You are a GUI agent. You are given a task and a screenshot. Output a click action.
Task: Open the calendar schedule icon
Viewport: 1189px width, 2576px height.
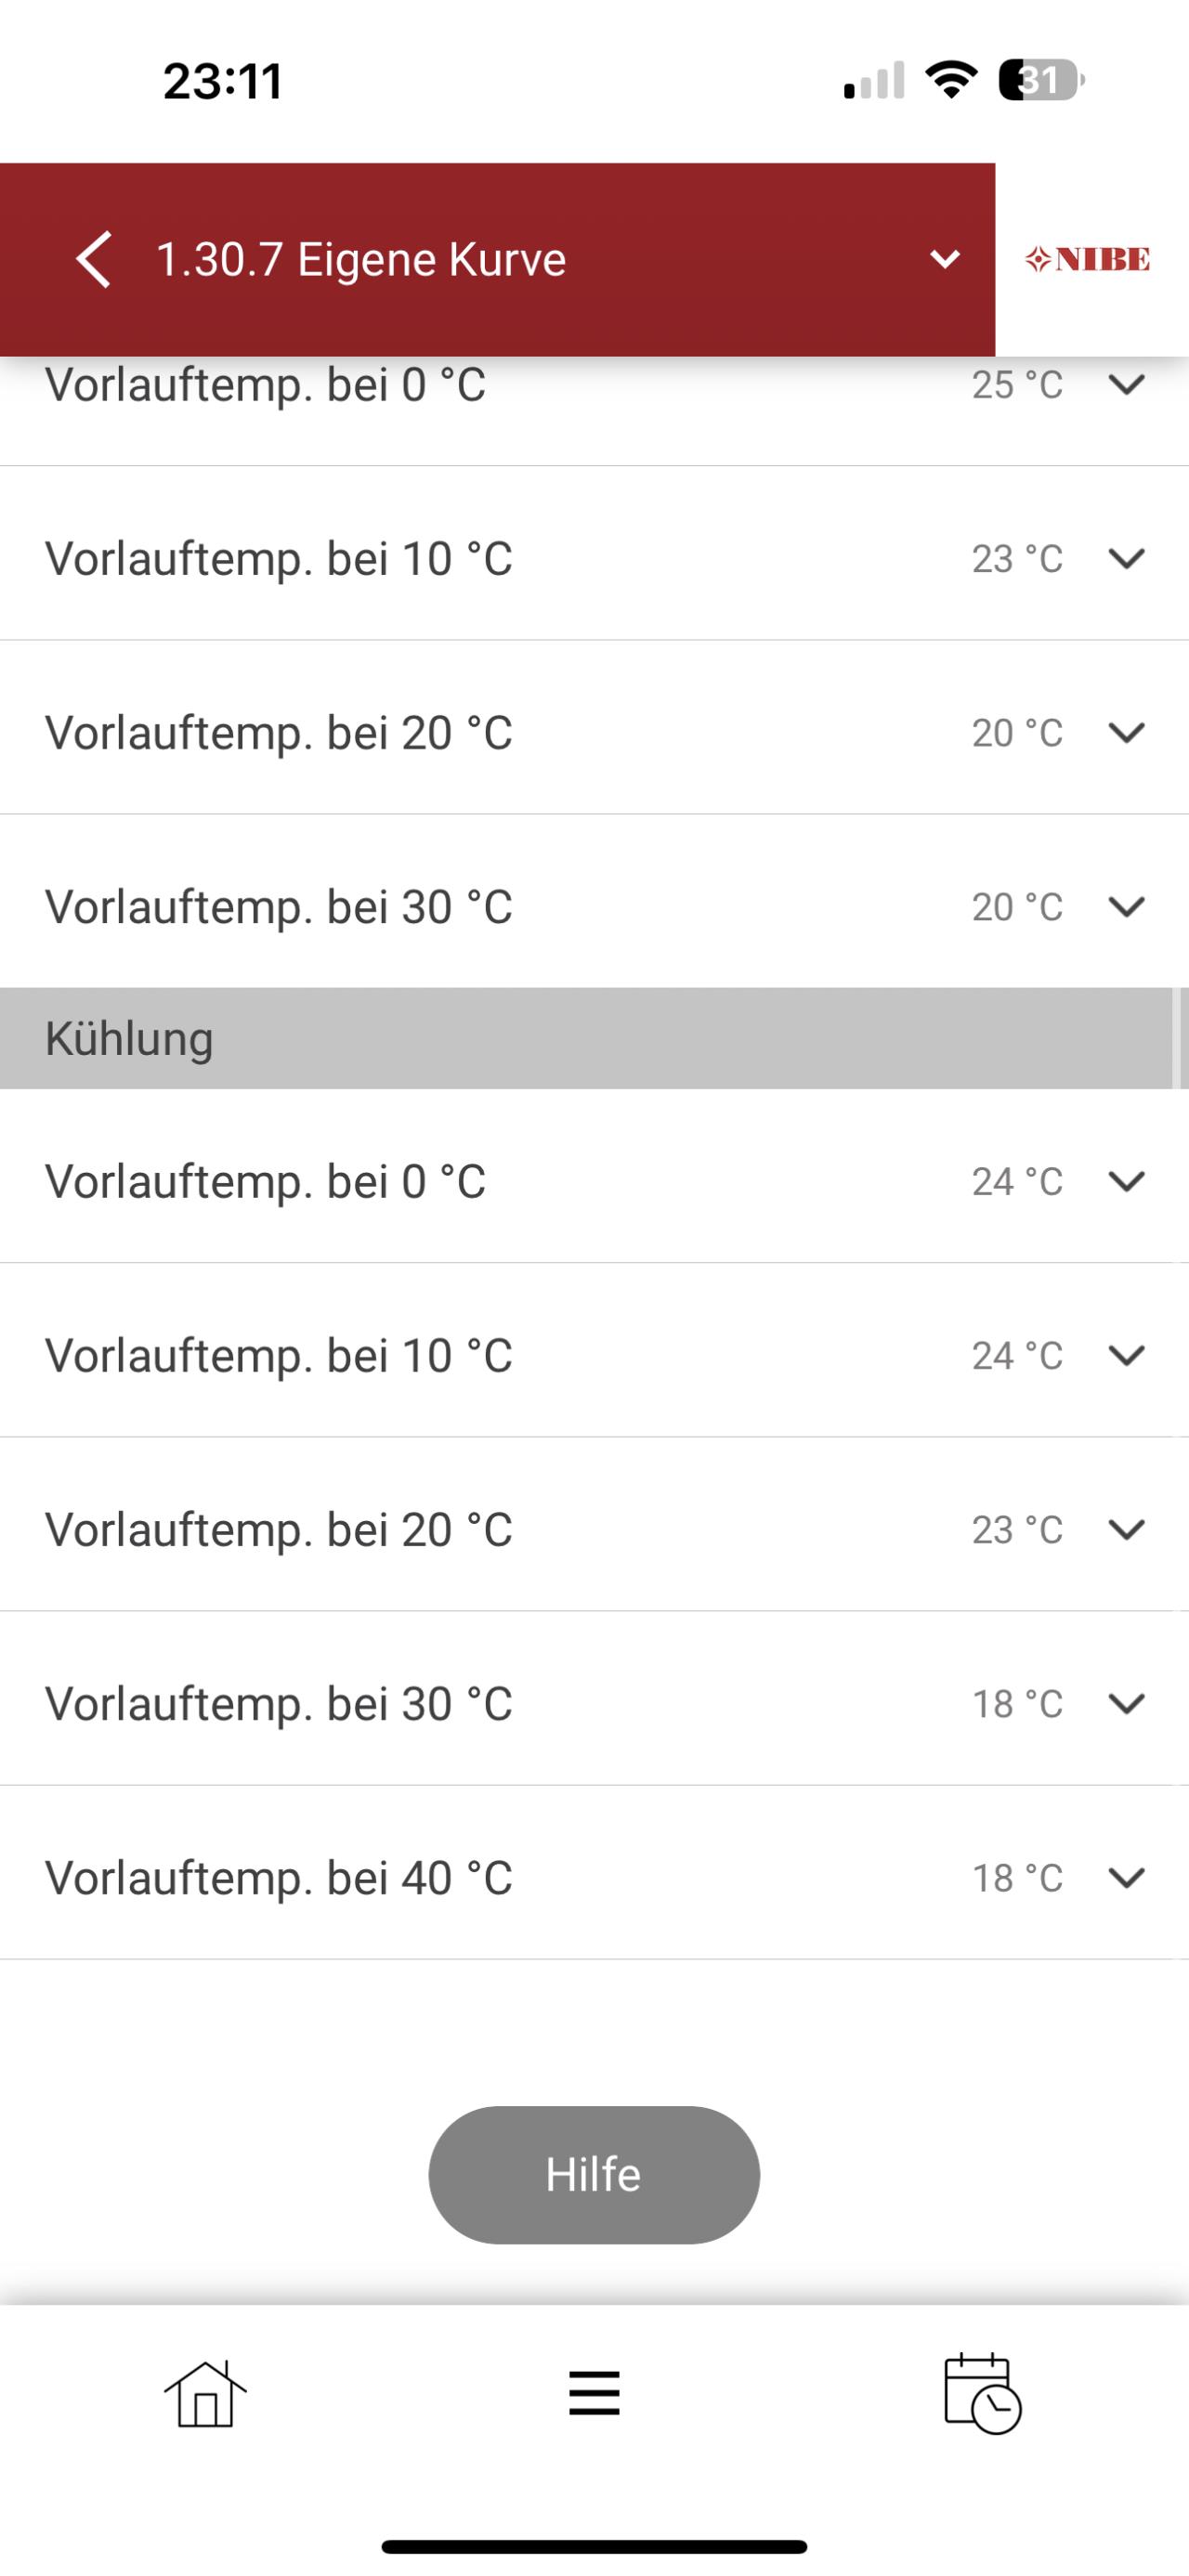click(x=982, y=2394)
